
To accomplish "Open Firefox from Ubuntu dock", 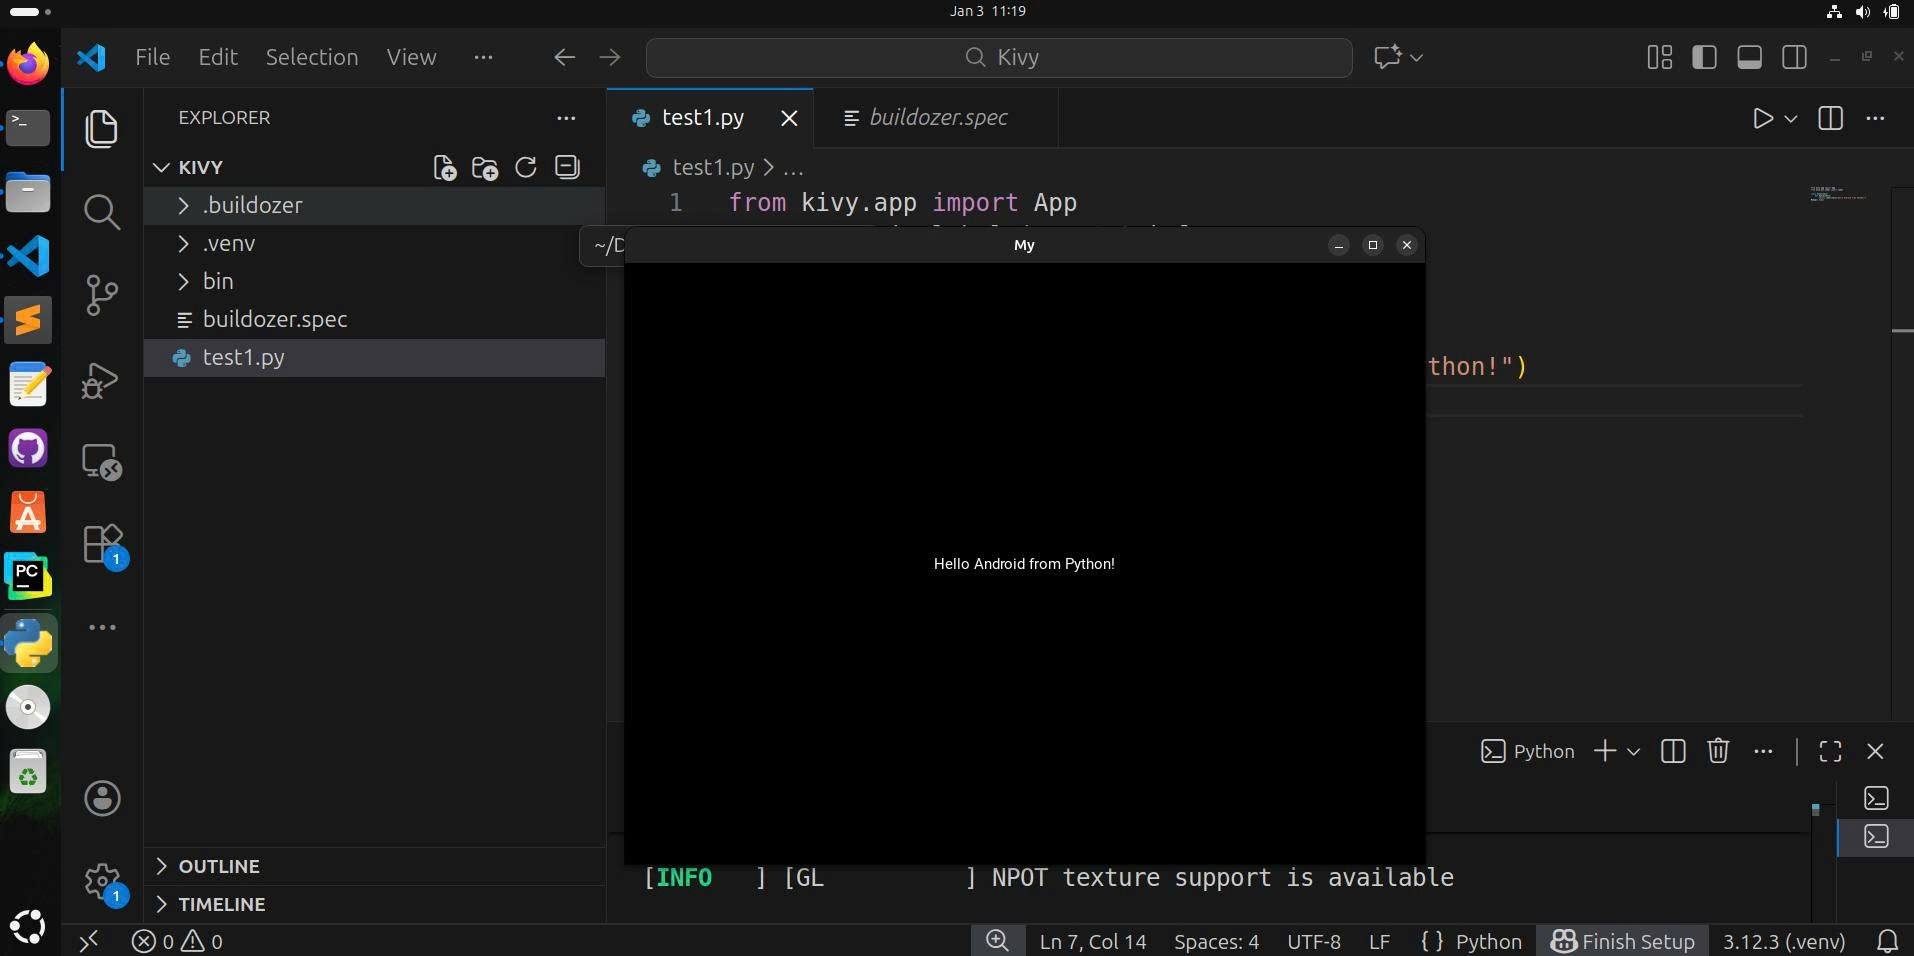I will pyautogui.click(x=28, y=64).
